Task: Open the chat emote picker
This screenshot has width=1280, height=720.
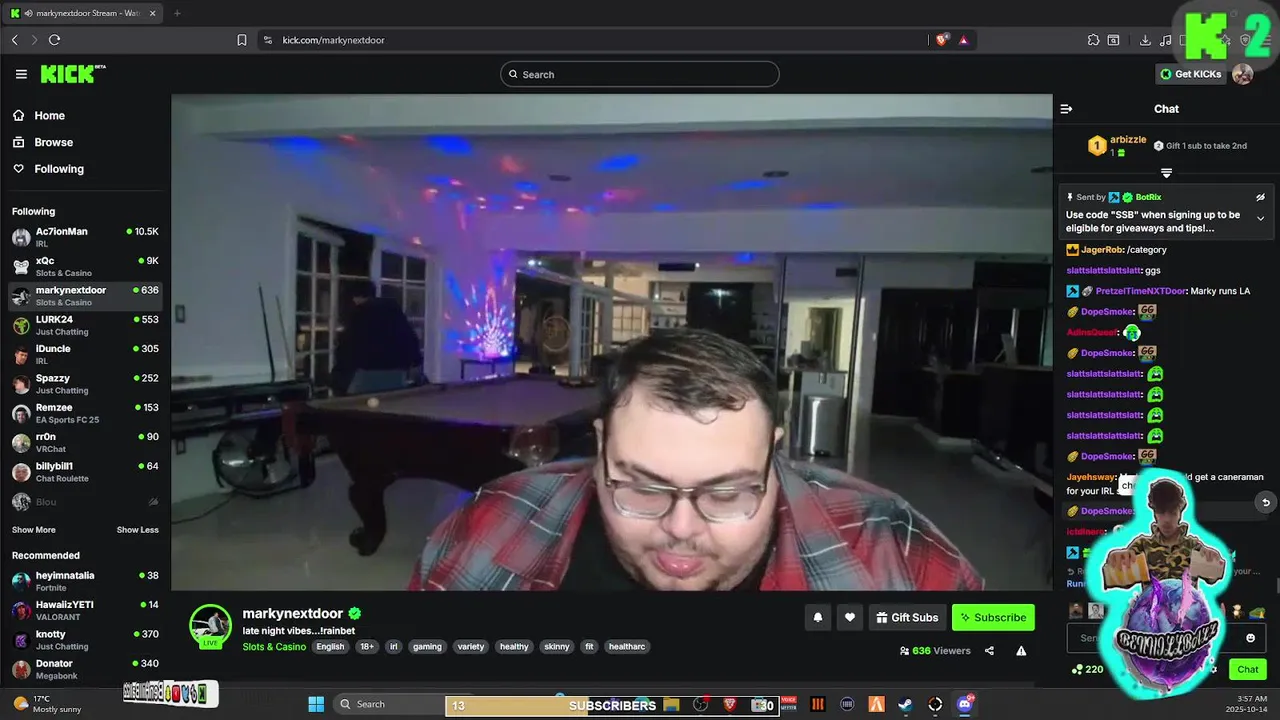Action: (1250, 638)
